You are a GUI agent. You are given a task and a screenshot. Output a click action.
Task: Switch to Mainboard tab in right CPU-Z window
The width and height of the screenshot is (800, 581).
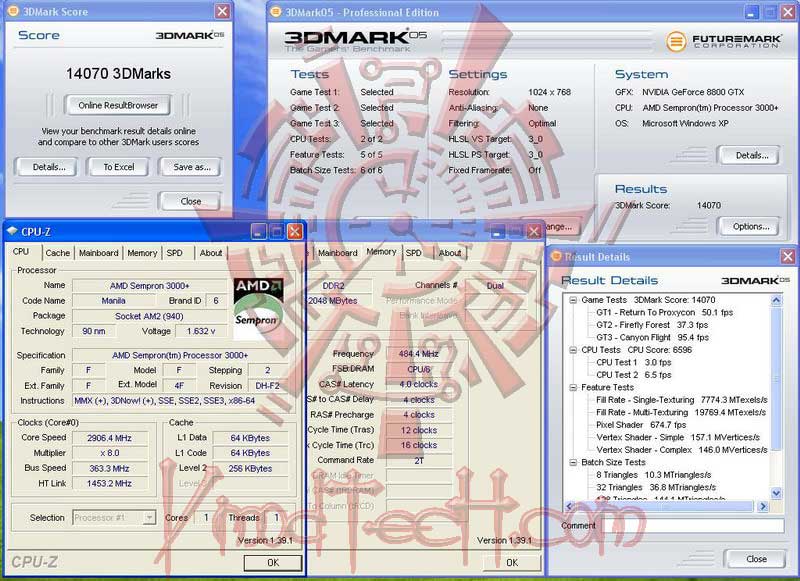[337, 253]
